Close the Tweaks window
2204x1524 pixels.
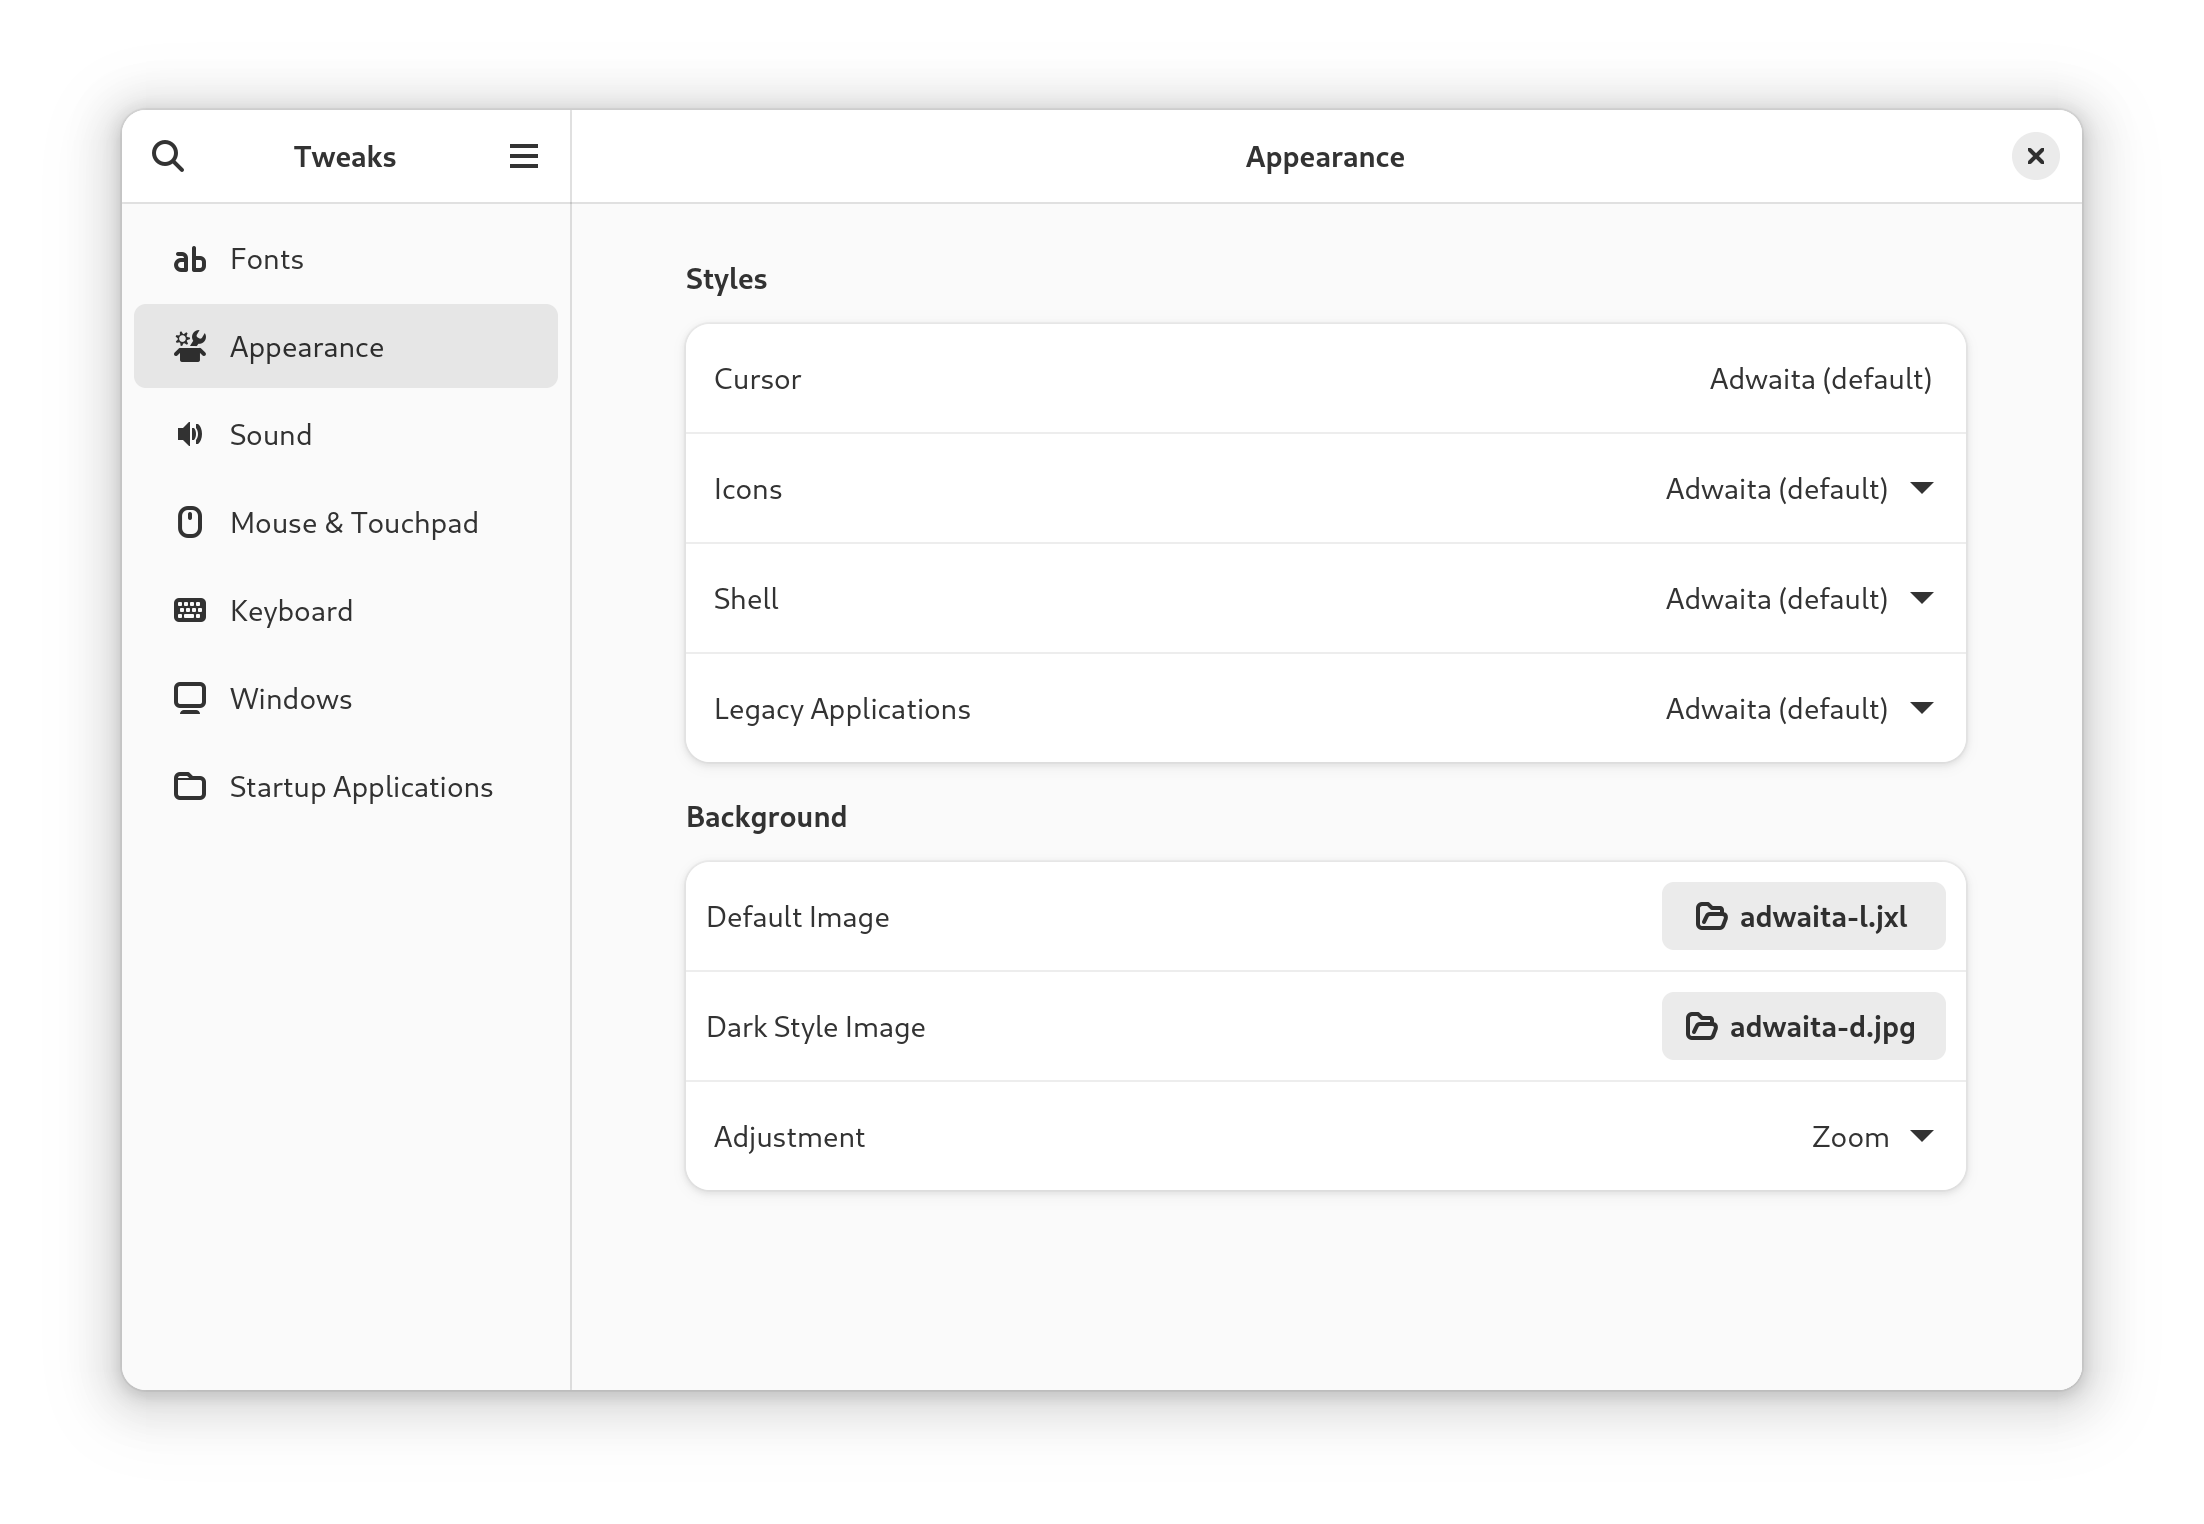[x=2034, y=156]
